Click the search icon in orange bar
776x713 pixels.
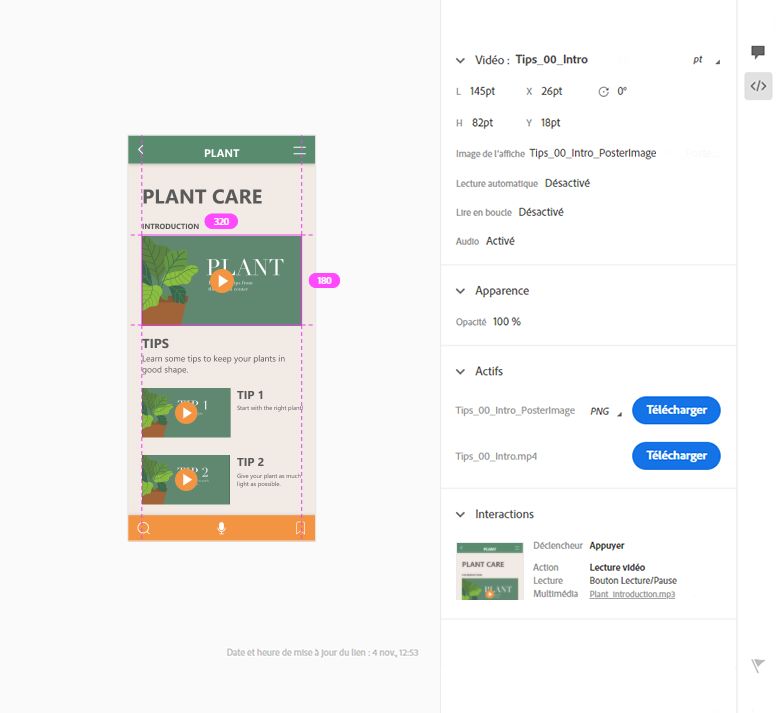coord(144,528)
